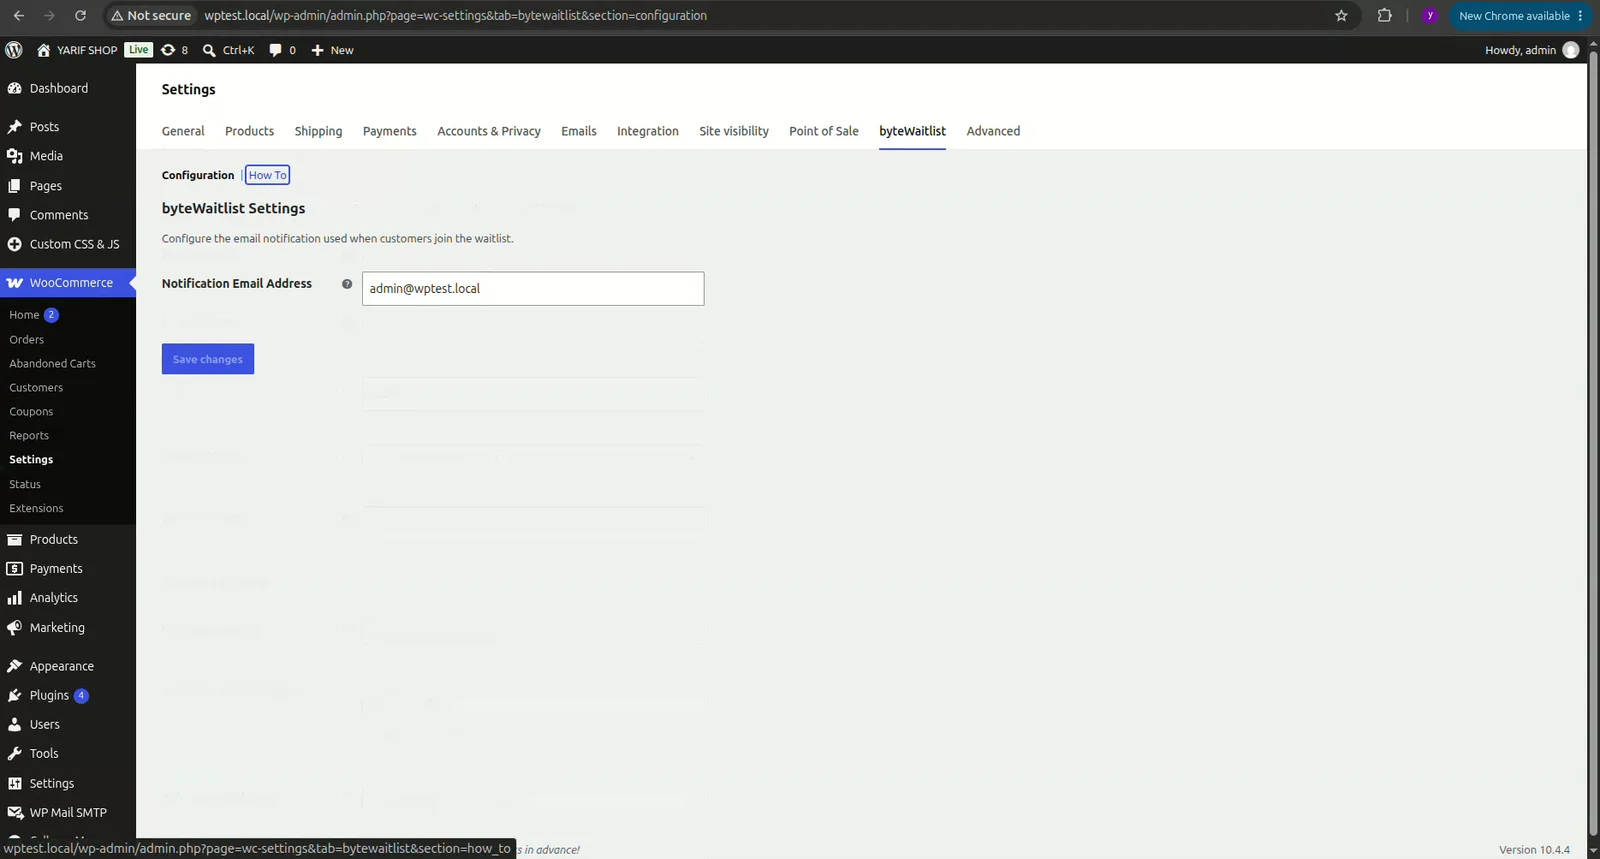Reload the page with the refresh icon
Viewport: 1600px width, 859px height.
(x=80, y=16)
